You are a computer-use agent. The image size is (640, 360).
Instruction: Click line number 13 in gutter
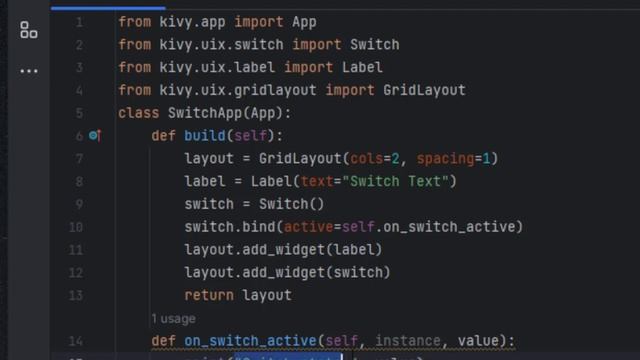coord(76,295)
